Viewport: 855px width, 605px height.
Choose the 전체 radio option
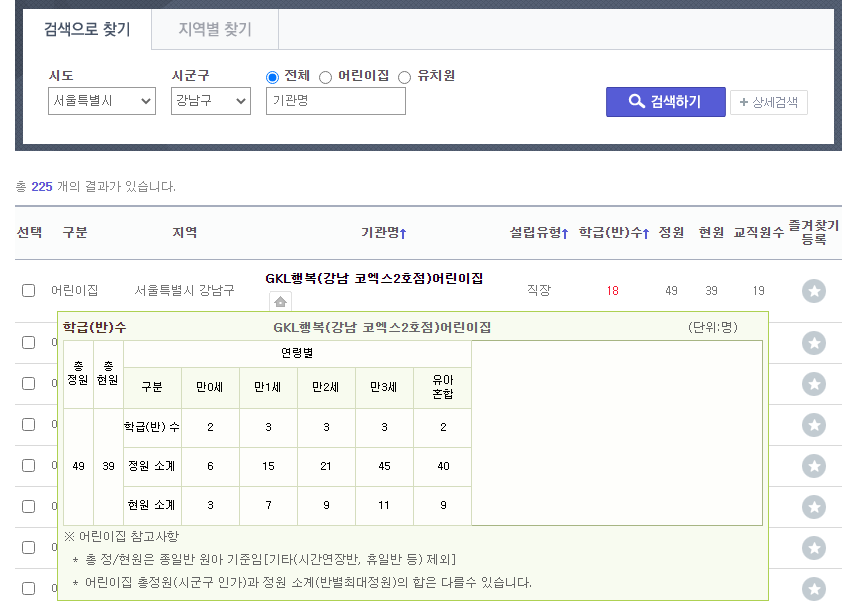[272, 77]
